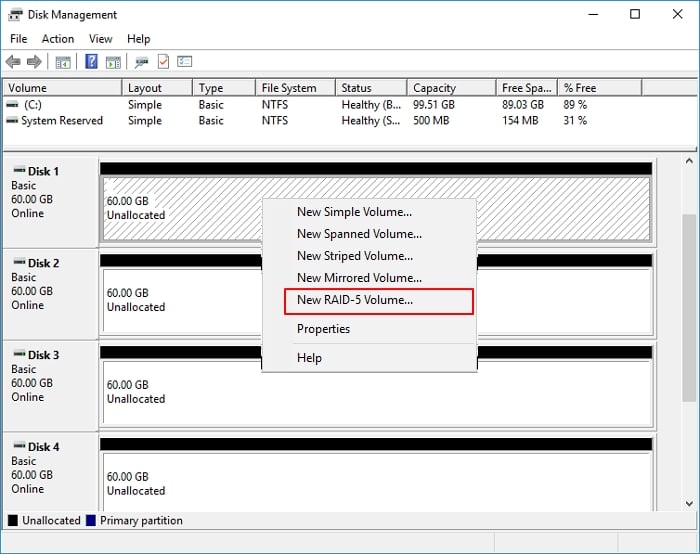
Task: Select New Mirrored Volume in context menu
Action: 359,278
